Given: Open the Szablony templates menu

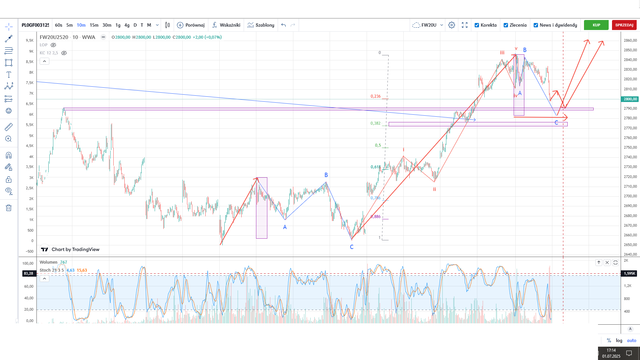Looking at the screenshot, I should [x=261, y=25].
